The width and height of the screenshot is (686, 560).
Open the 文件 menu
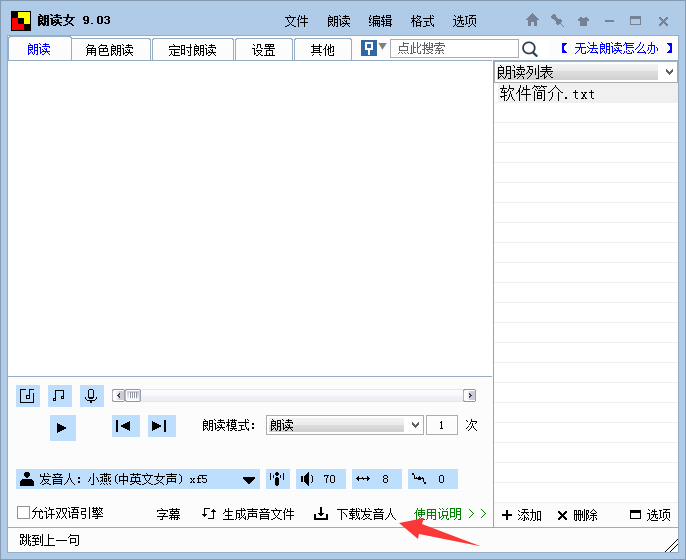click(x=296, y=21)
